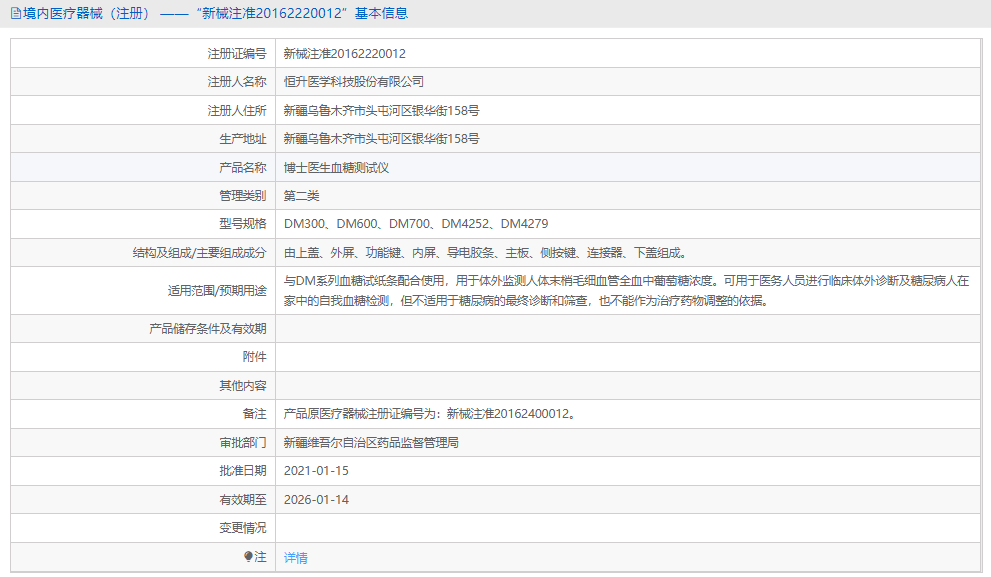991x577 pixels.
Task: Click the header title 境内医疗器械（注册）
Action: 88,13
